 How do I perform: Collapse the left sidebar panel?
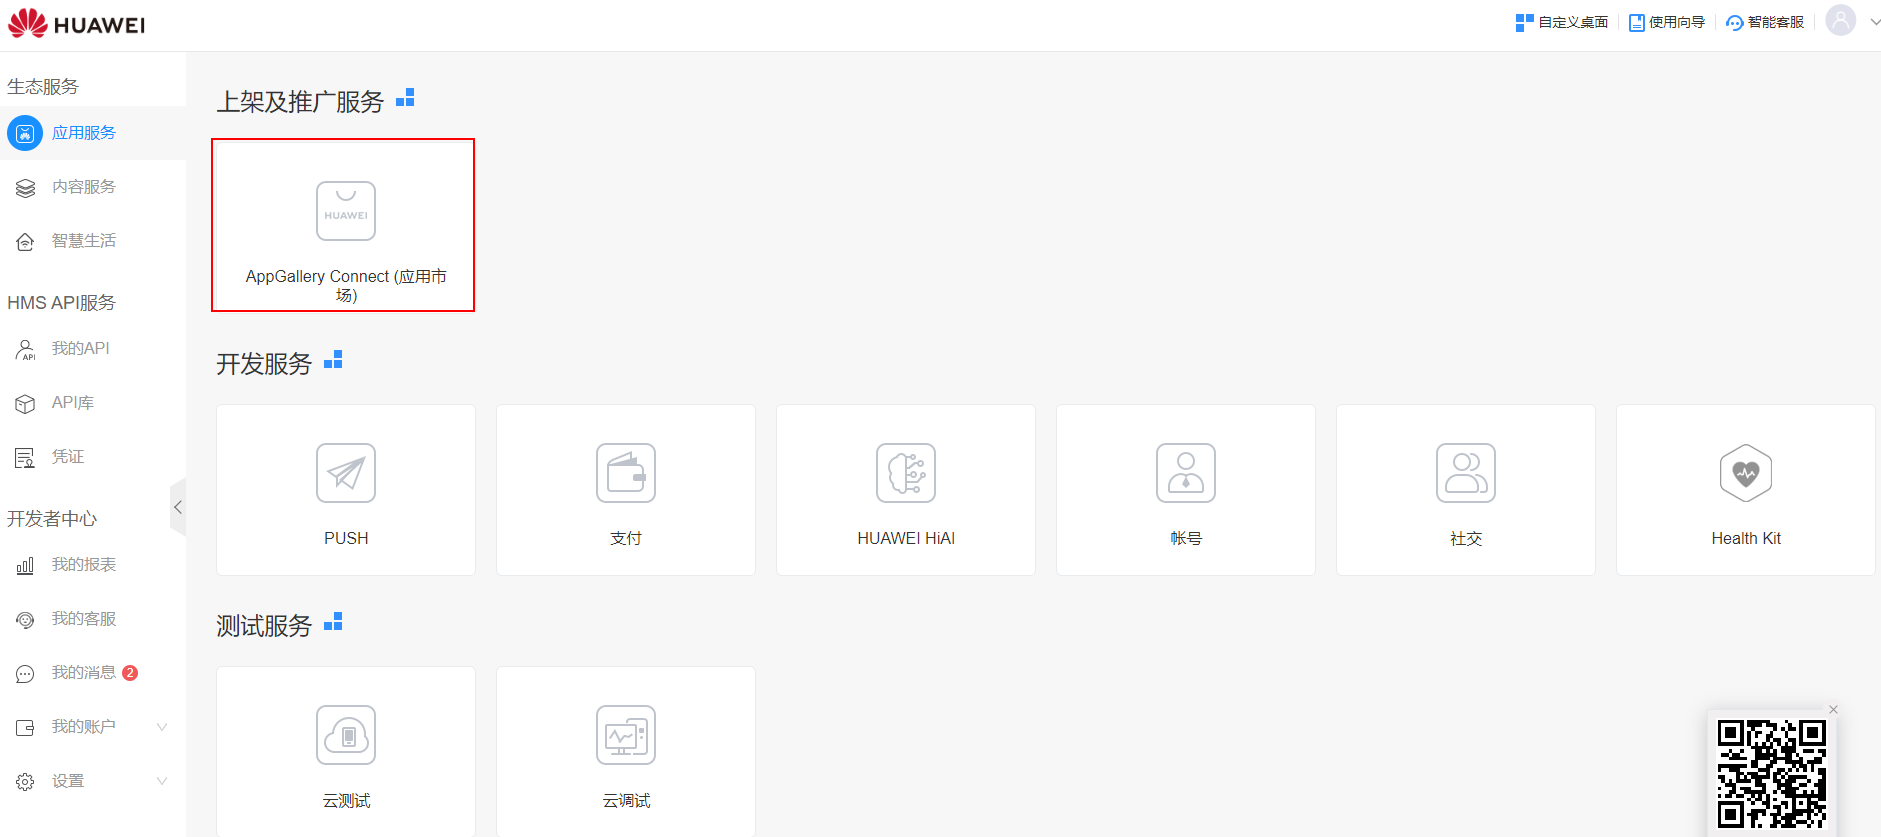(x=178, y=507)
